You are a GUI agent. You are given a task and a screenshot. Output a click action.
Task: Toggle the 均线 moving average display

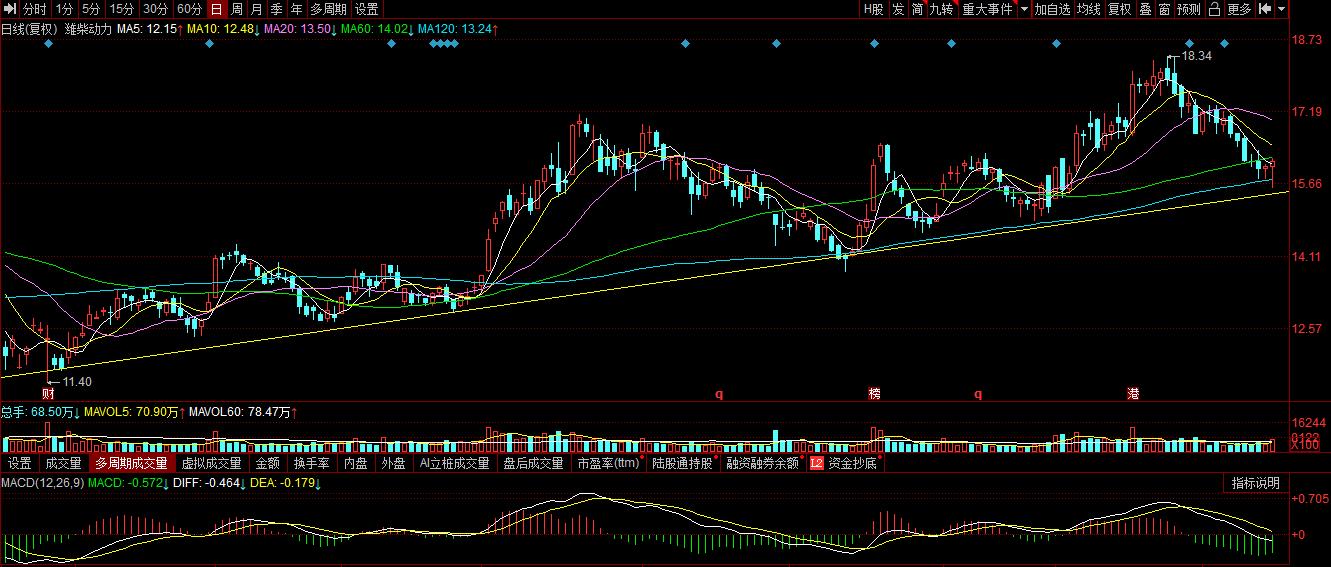[x=1089, y=9]
